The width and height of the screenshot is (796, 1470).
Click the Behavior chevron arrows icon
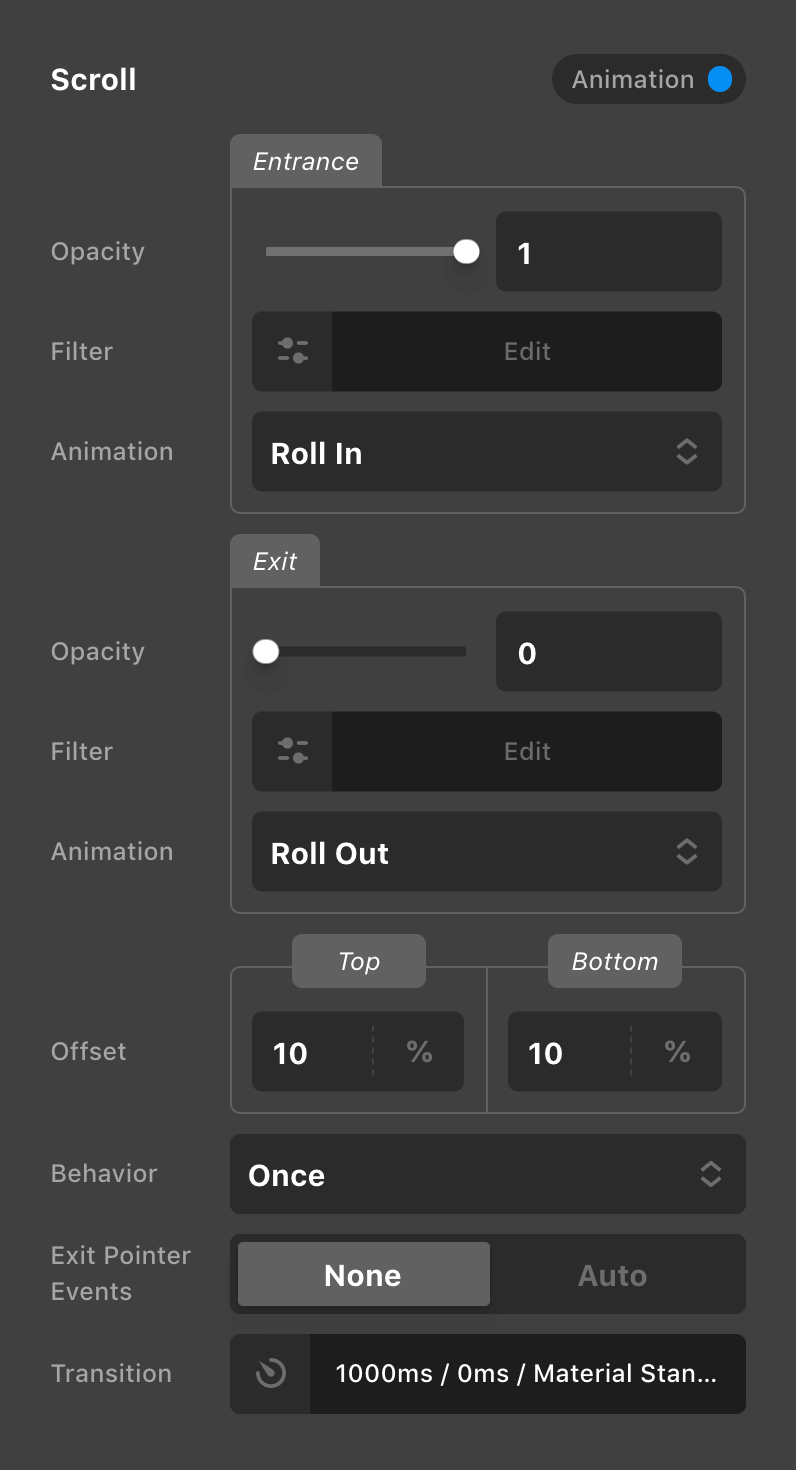(710, 1174)
